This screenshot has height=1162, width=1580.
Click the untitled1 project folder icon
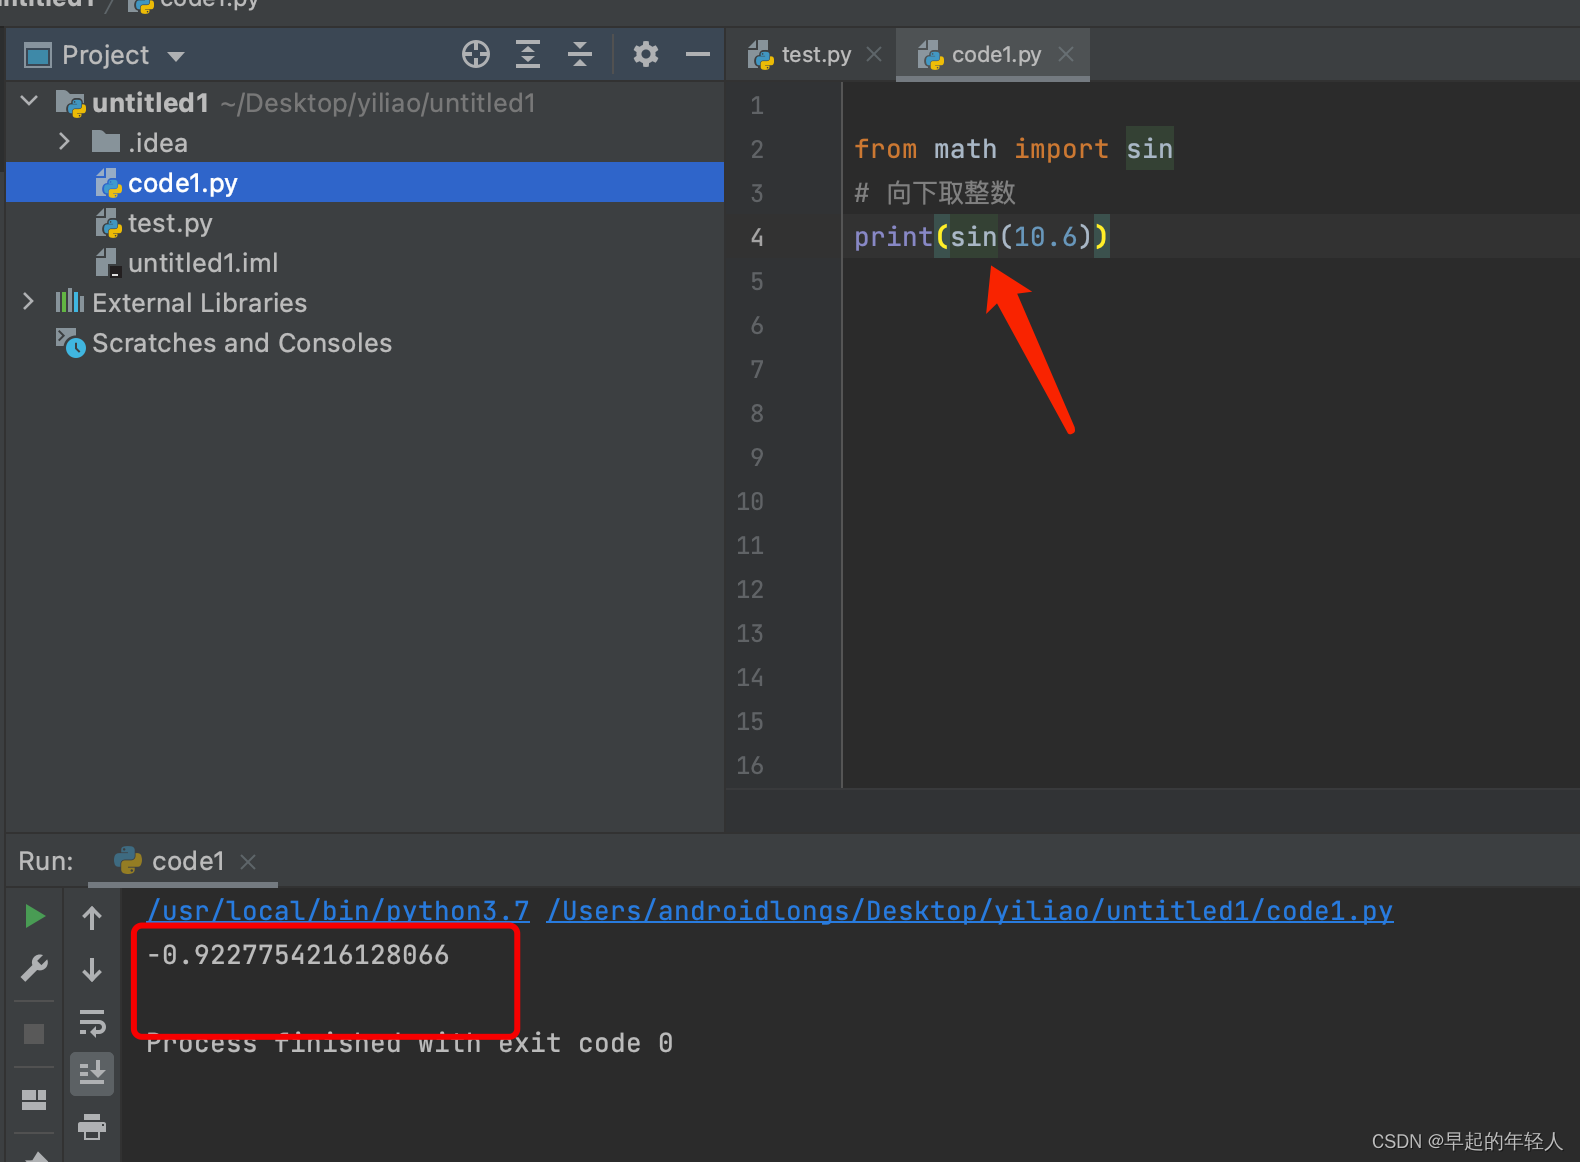coord(70,103)
